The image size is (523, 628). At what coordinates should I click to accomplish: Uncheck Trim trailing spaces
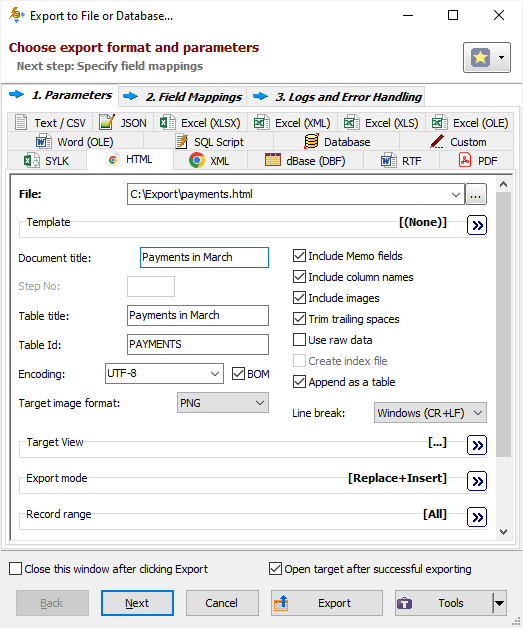[x=299, y=318]
